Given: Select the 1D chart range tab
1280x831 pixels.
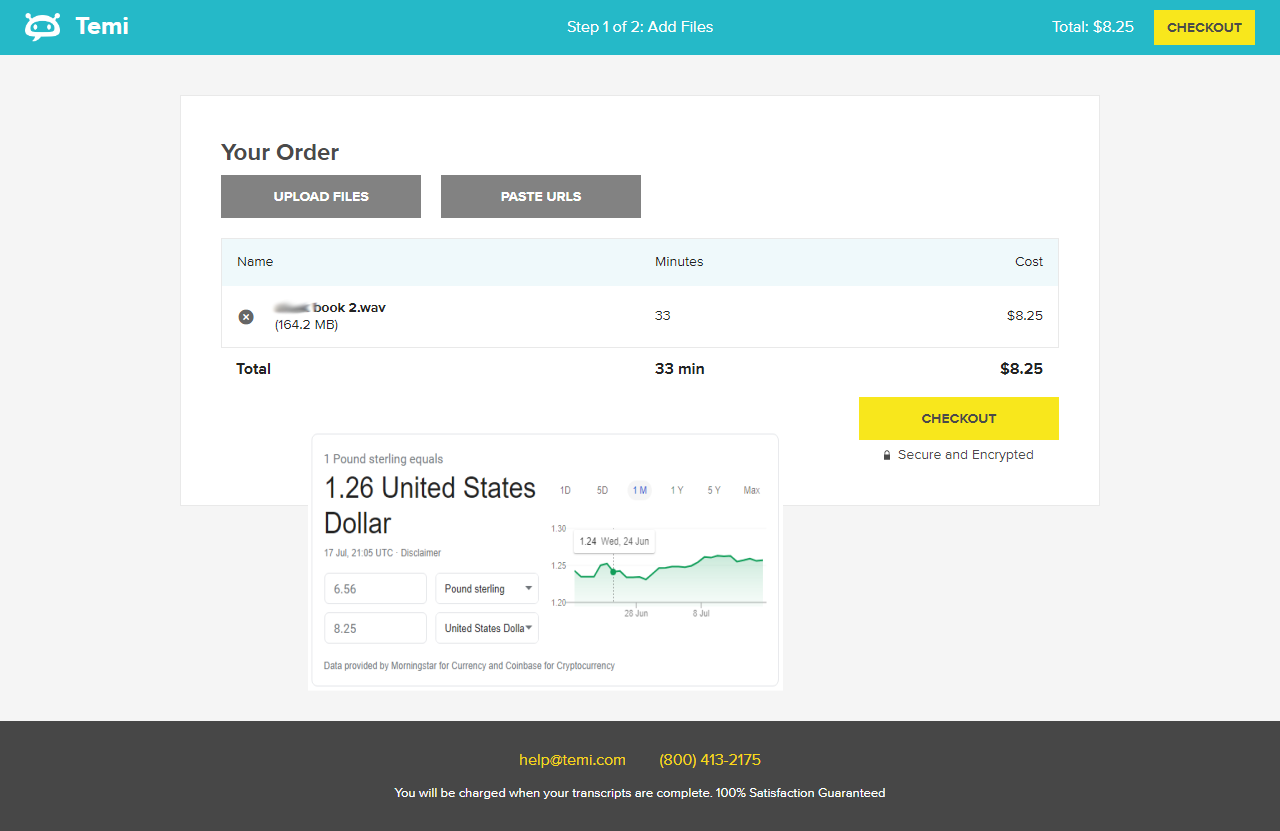Looking at the screenshot, I should 565,490.
